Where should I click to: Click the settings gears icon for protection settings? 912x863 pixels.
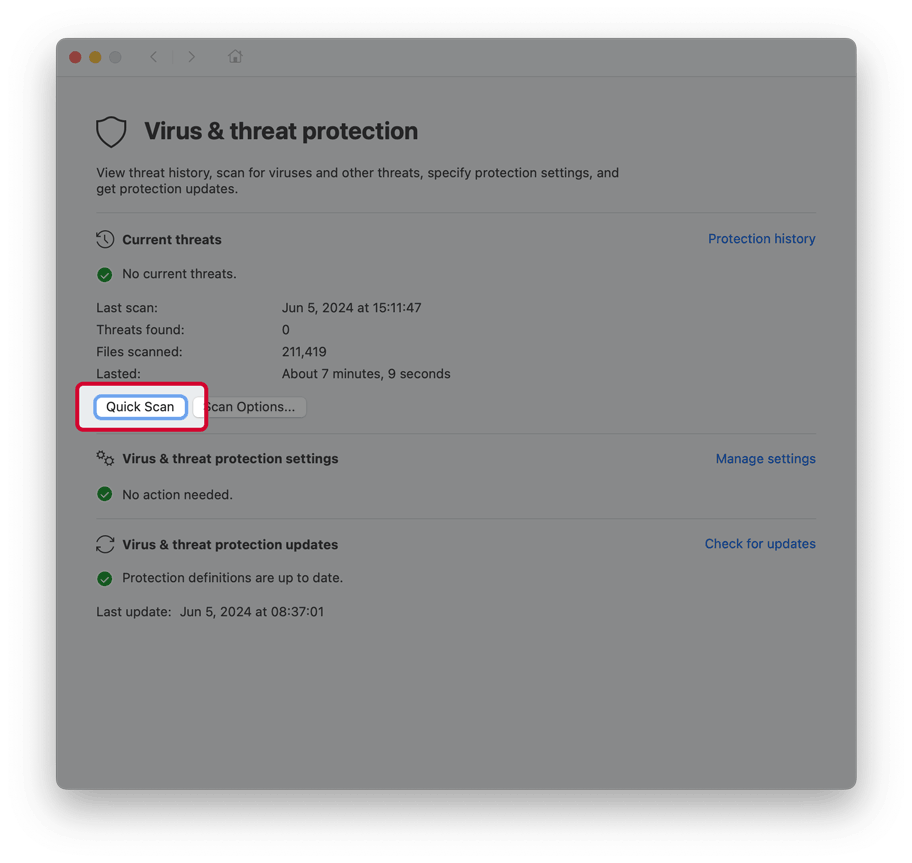pyautogui.click(x=105, y=458)
